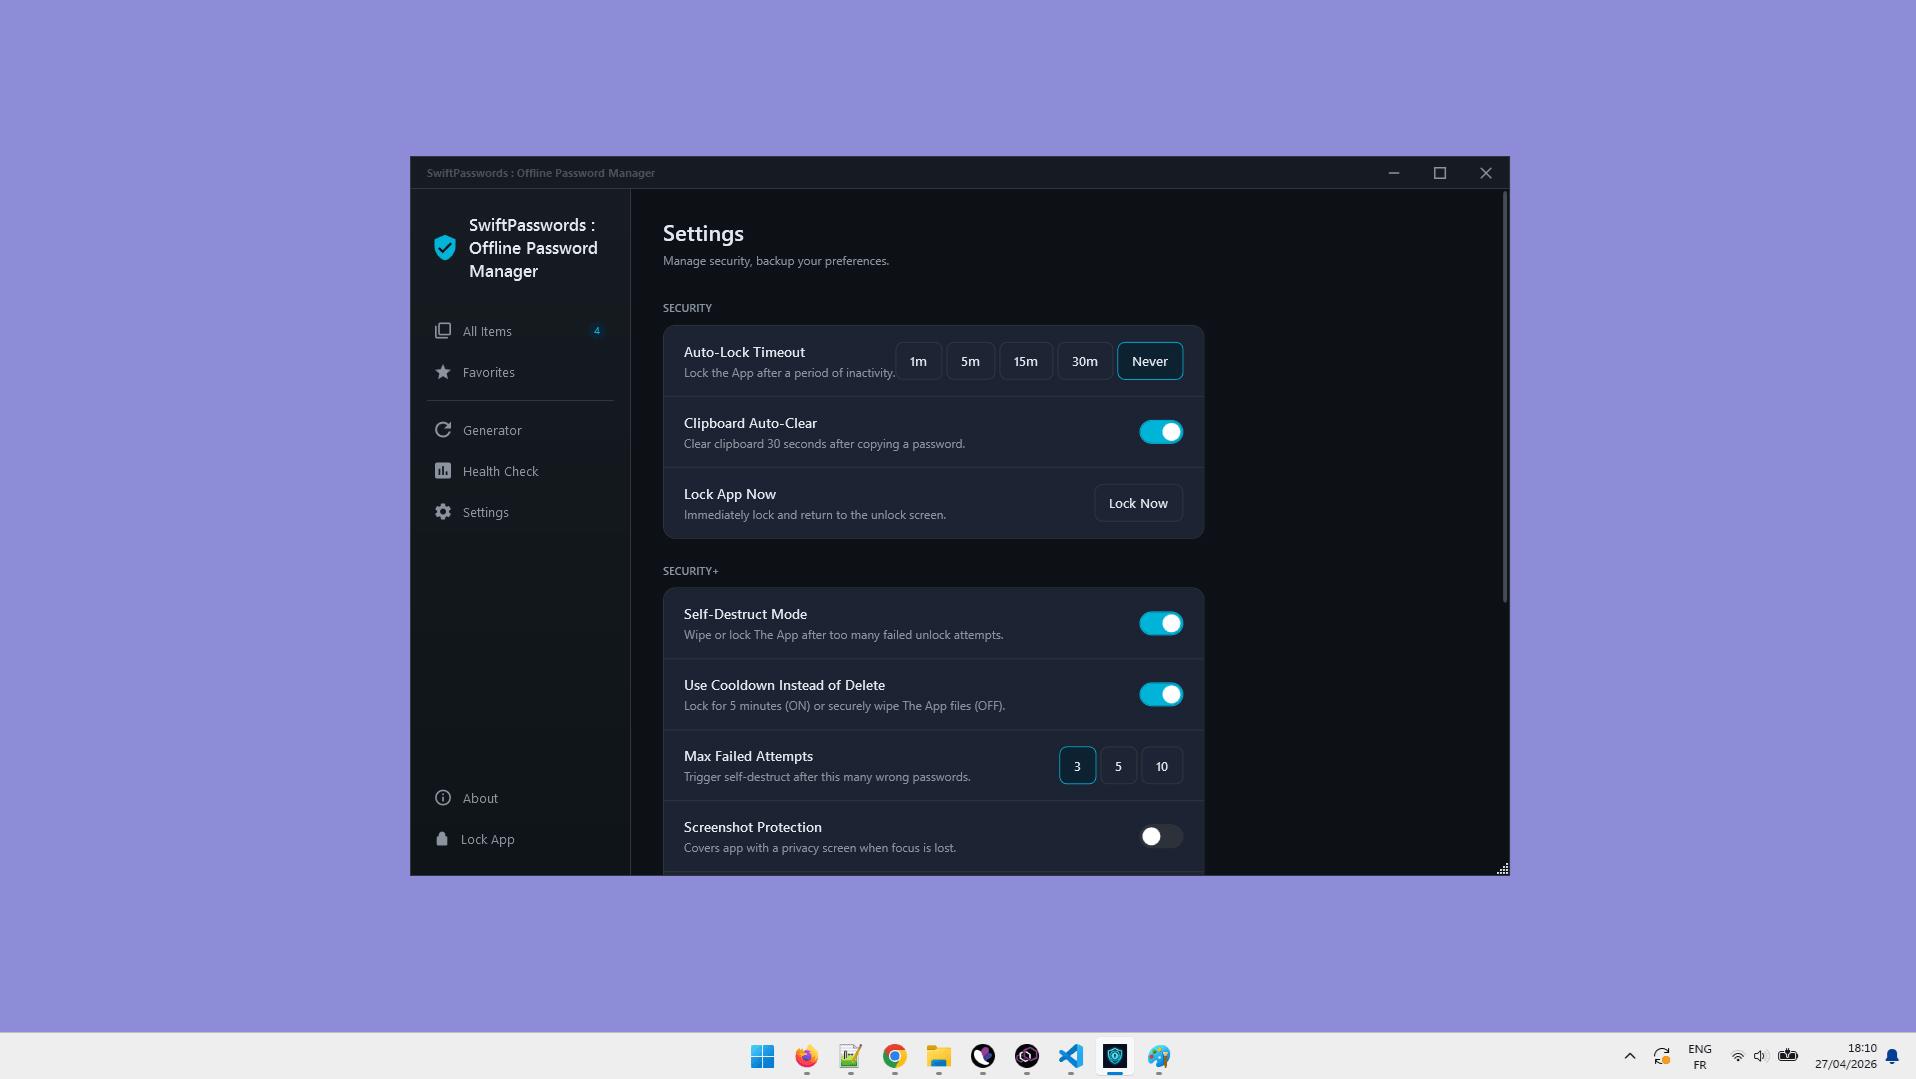Click the Auto-Lock Timeout label

tap(744, 352)
